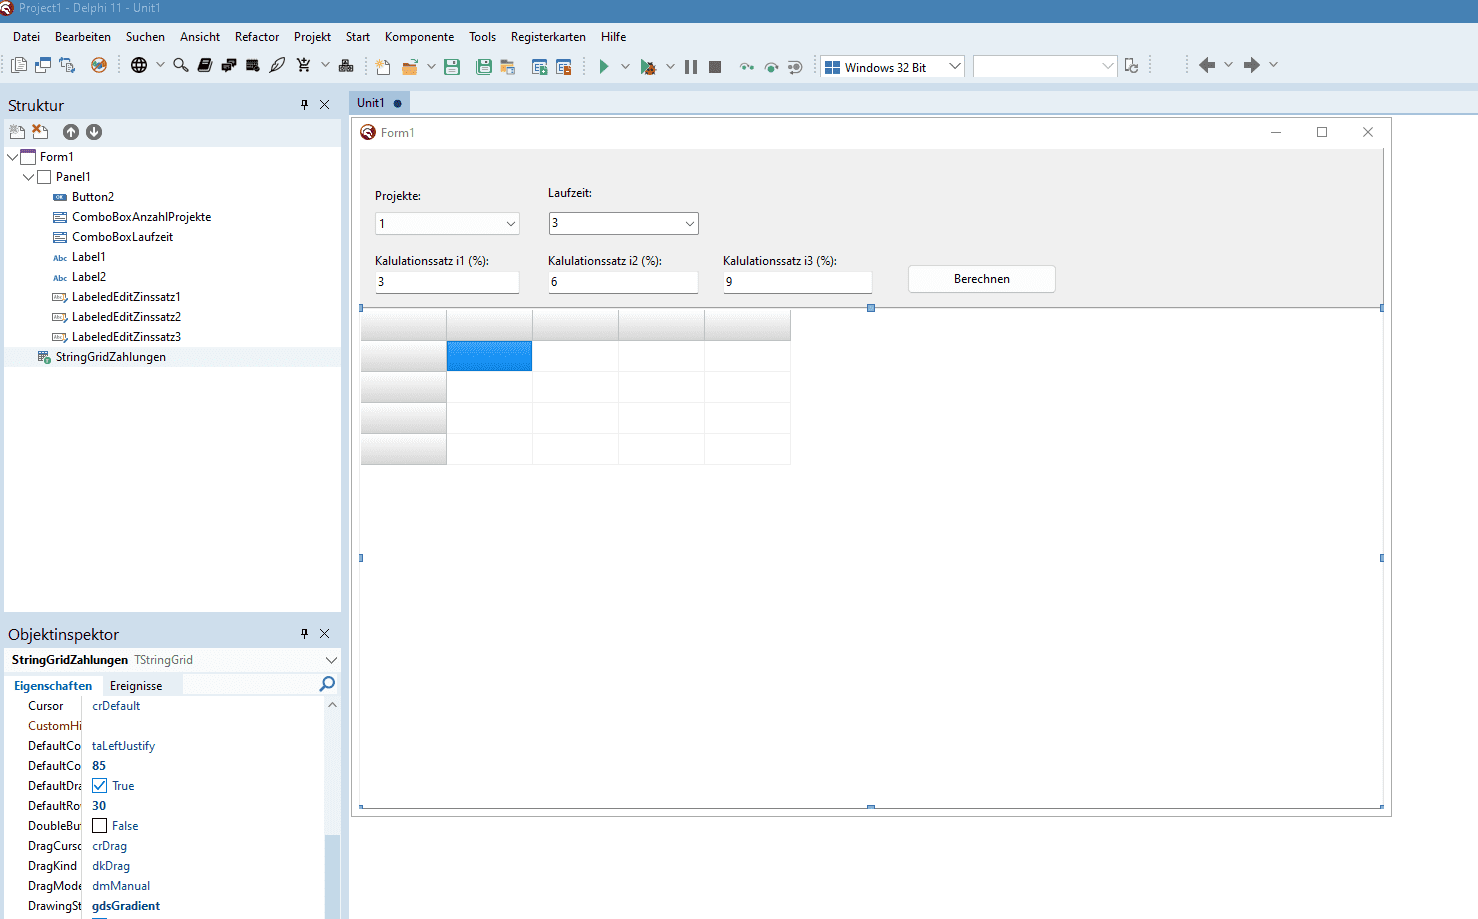Collapse the Form1 tree node
1478x919 pixels.
tap(13, 157)
